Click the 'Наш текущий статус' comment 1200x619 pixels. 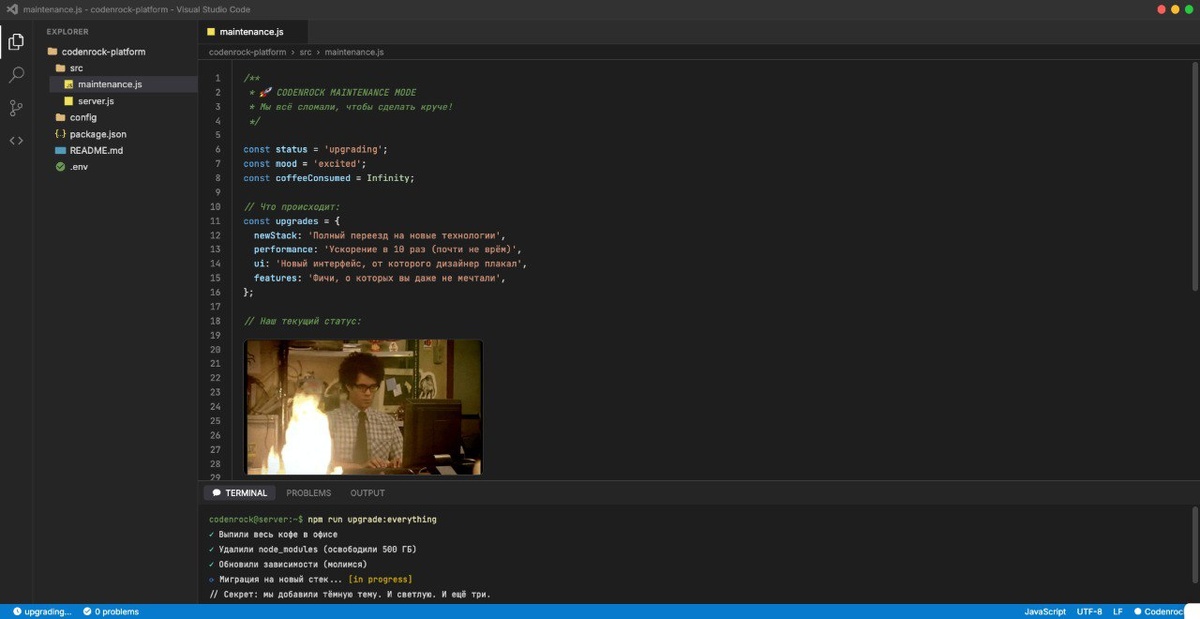point(302,321)
